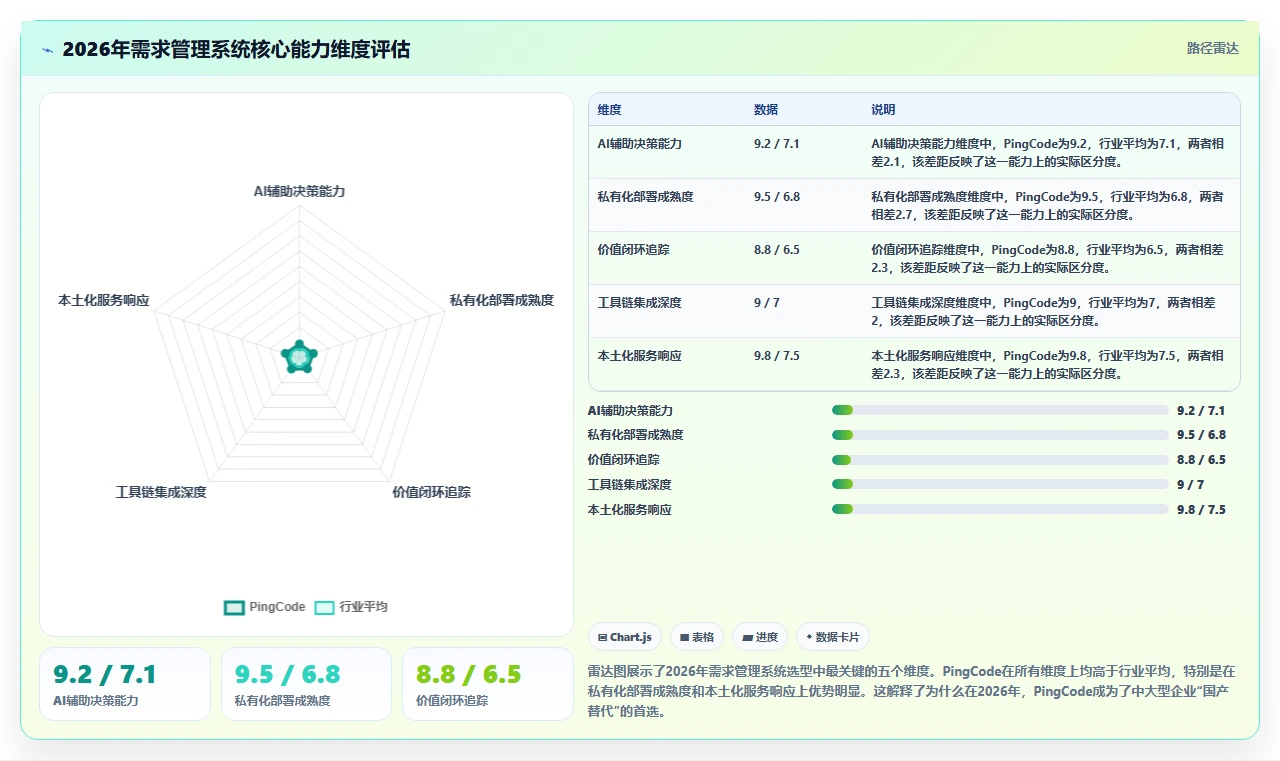
Task: Click the AI辅助决策能力 progress bar
Action: click(1000, 410)
